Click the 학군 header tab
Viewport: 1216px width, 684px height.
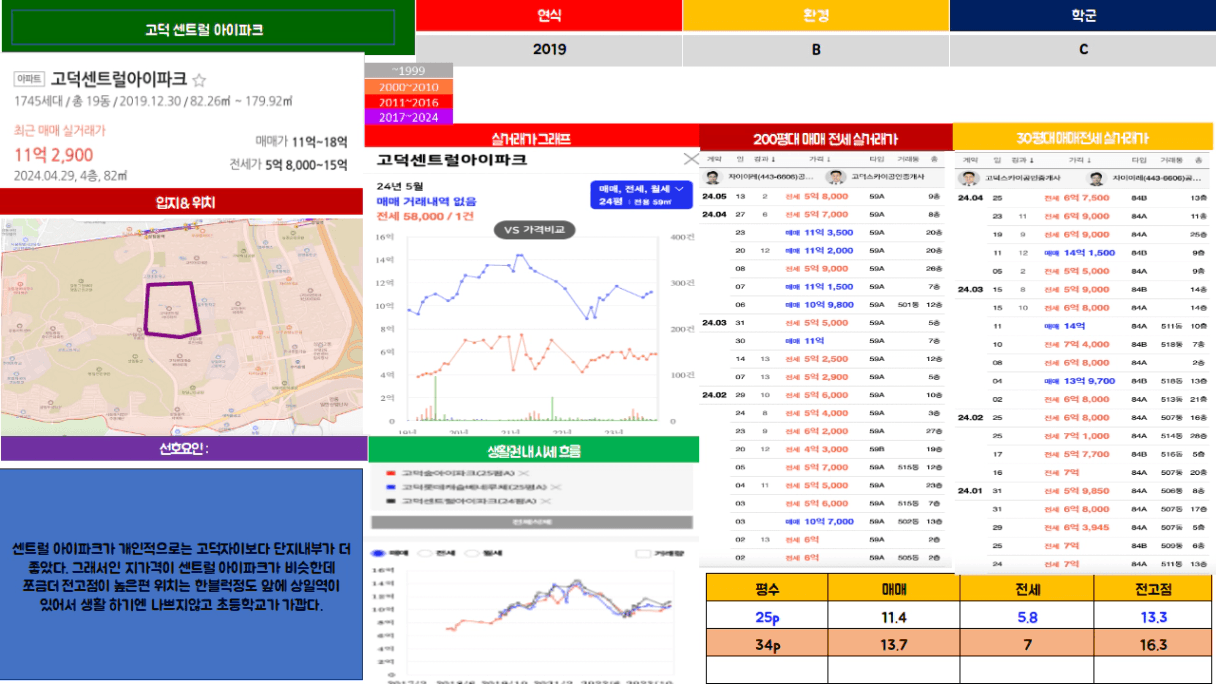coord(1082,15)
